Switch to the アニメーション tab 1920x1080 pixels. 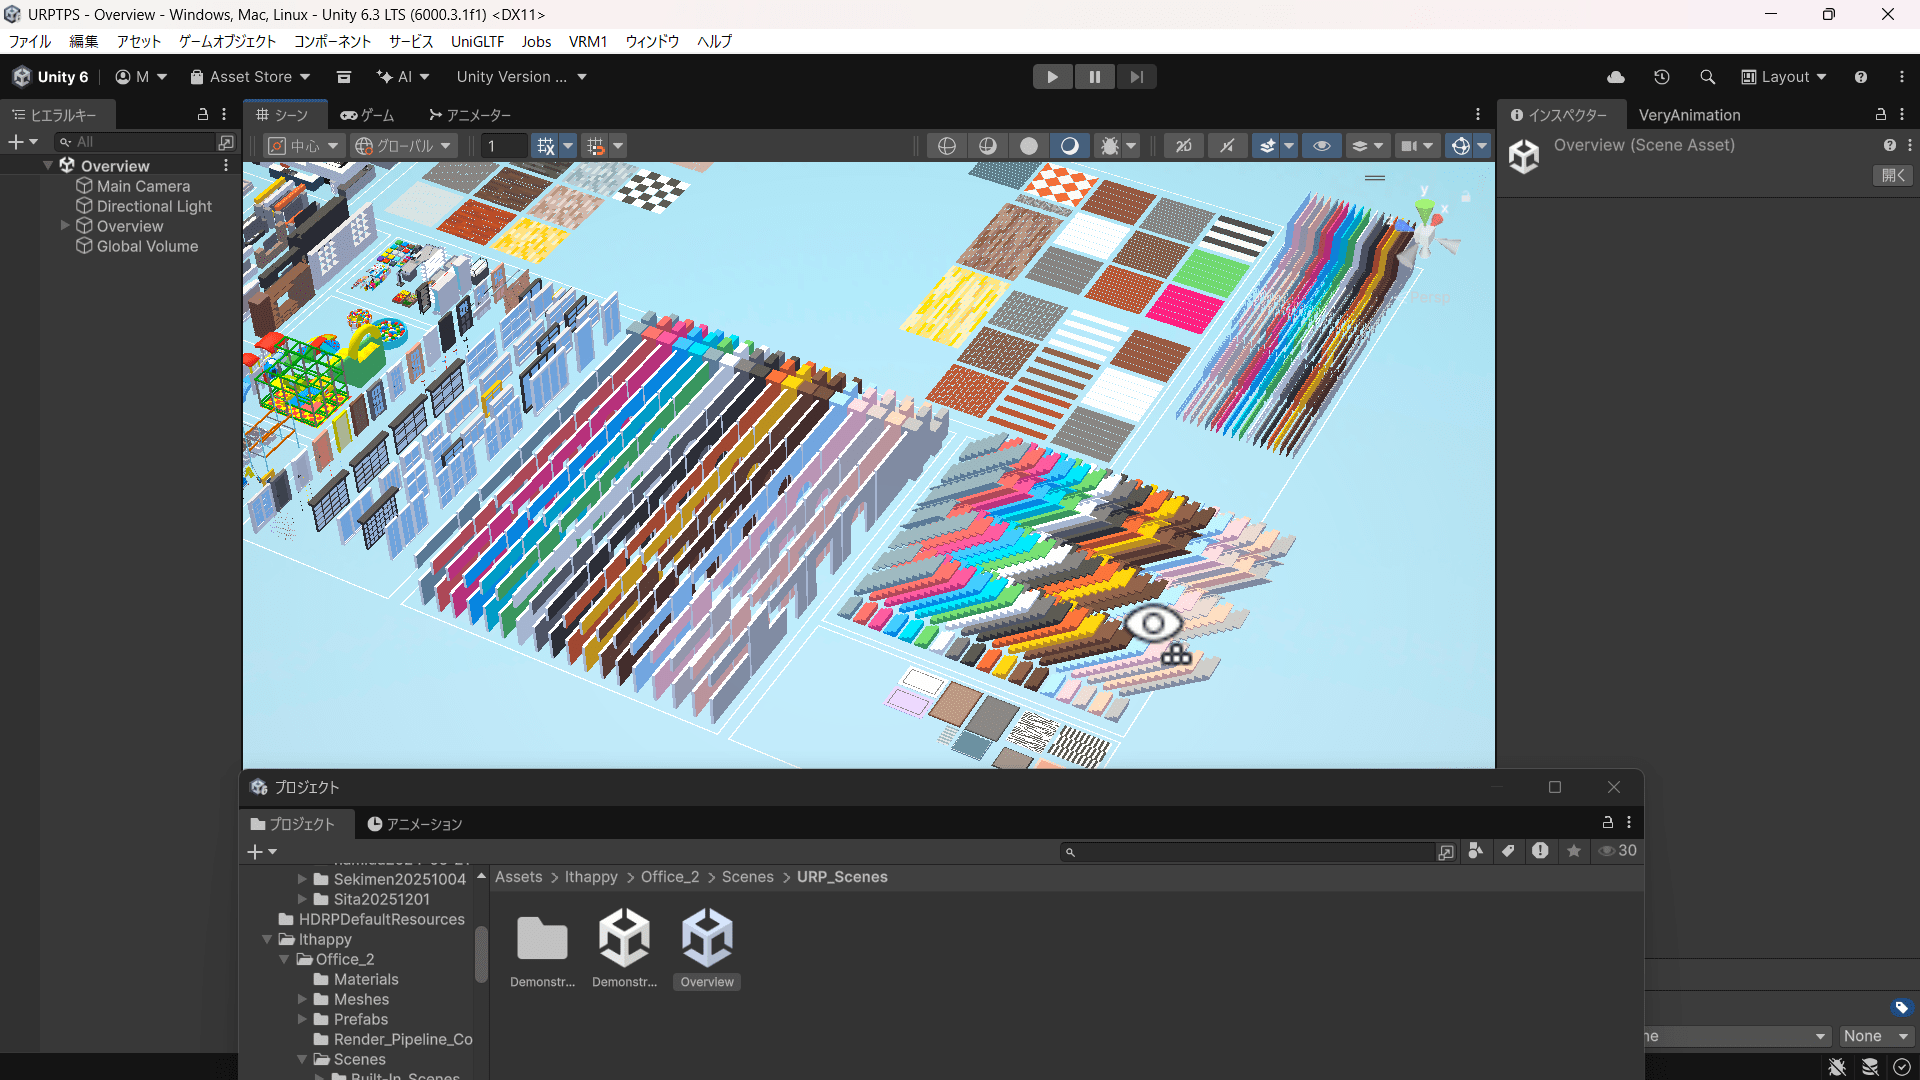click(415, 824)
